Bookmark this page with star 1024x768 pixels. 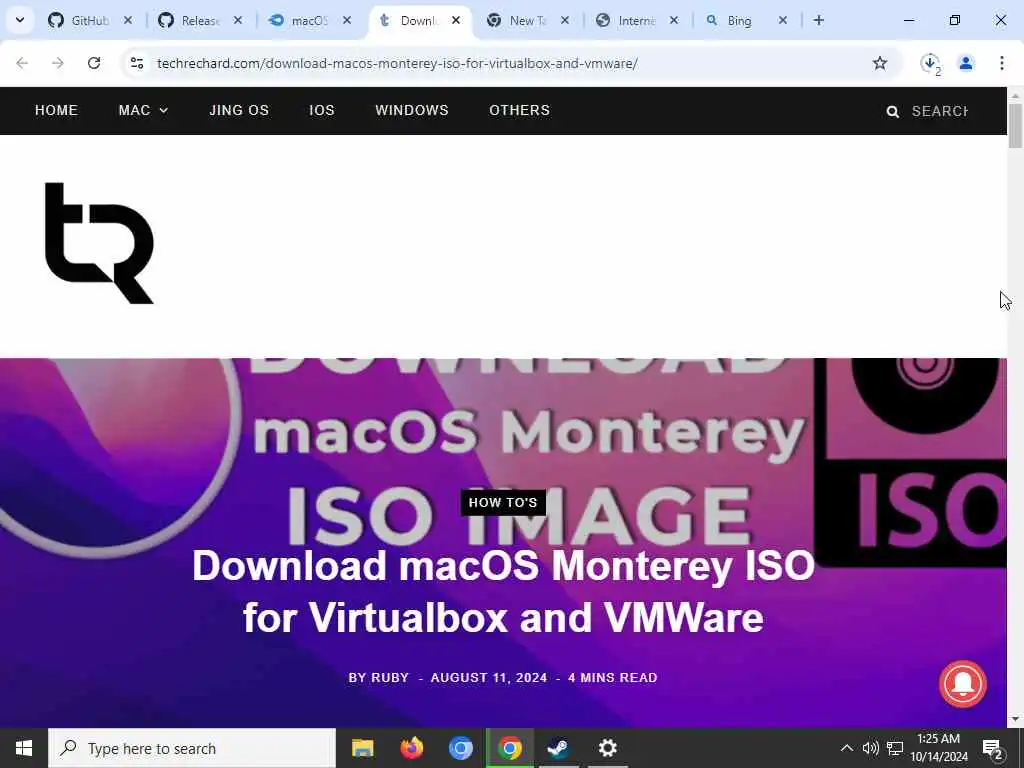click(x=880, y=63)
